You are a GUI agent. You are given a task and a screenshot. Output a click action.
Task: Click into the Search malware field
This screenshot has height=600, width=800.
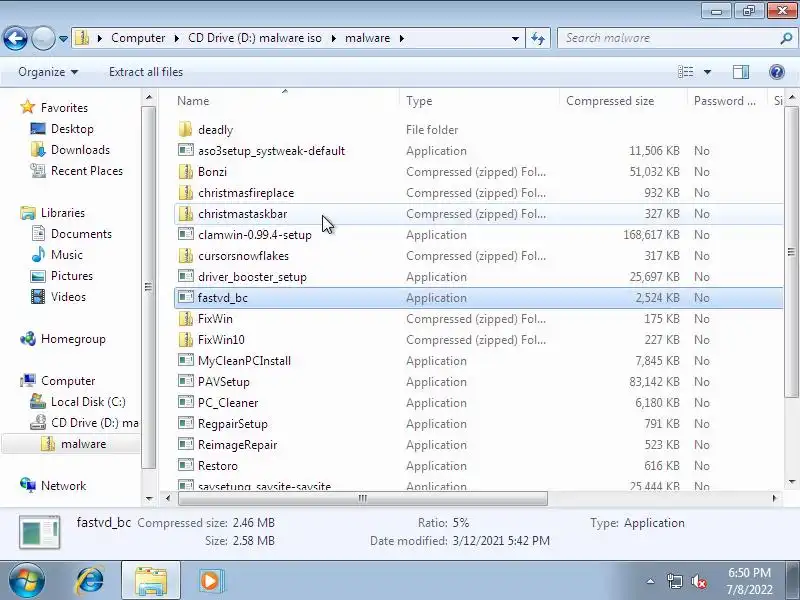[668, 38]
